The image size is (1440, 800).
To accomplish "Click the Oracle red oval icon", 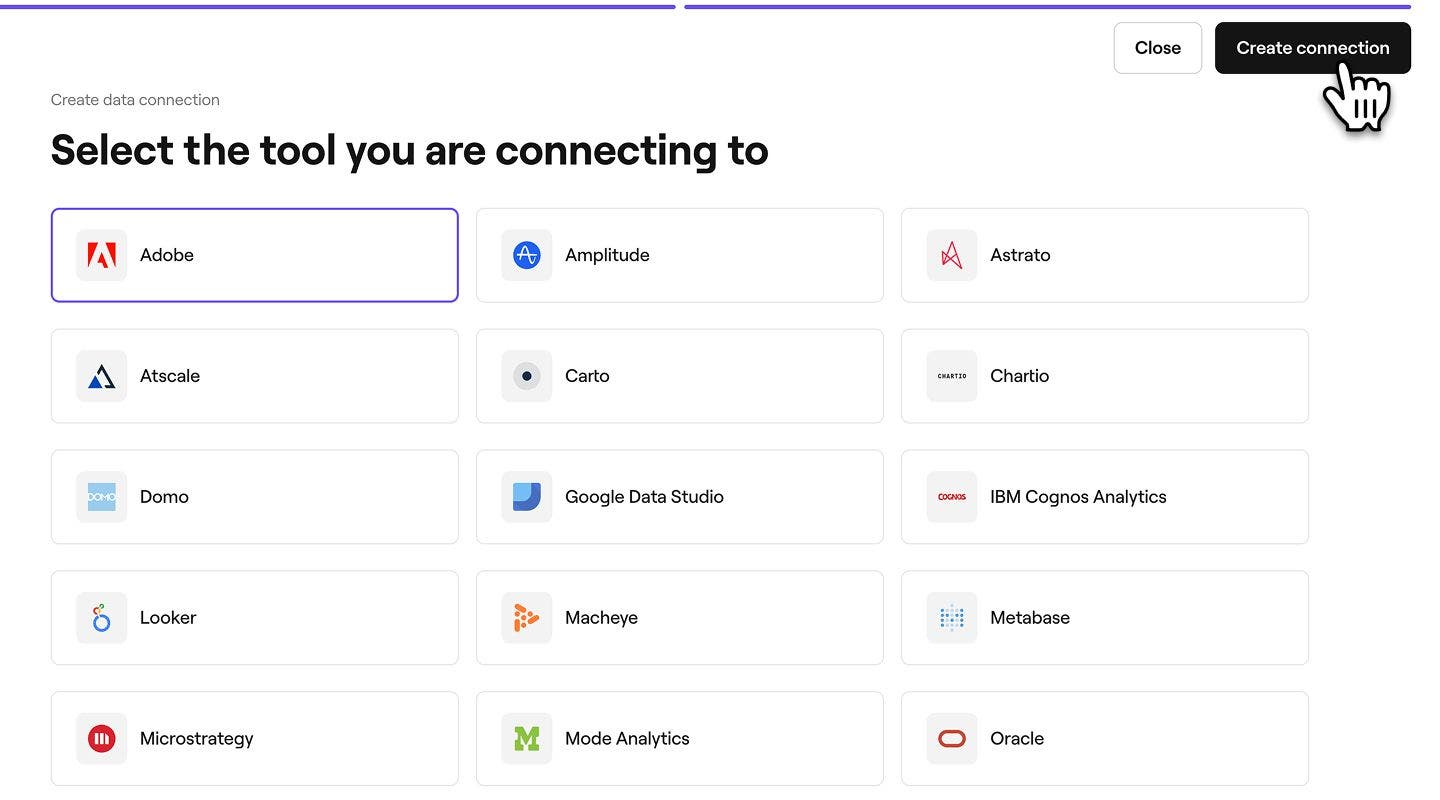I will click(951, 739).
